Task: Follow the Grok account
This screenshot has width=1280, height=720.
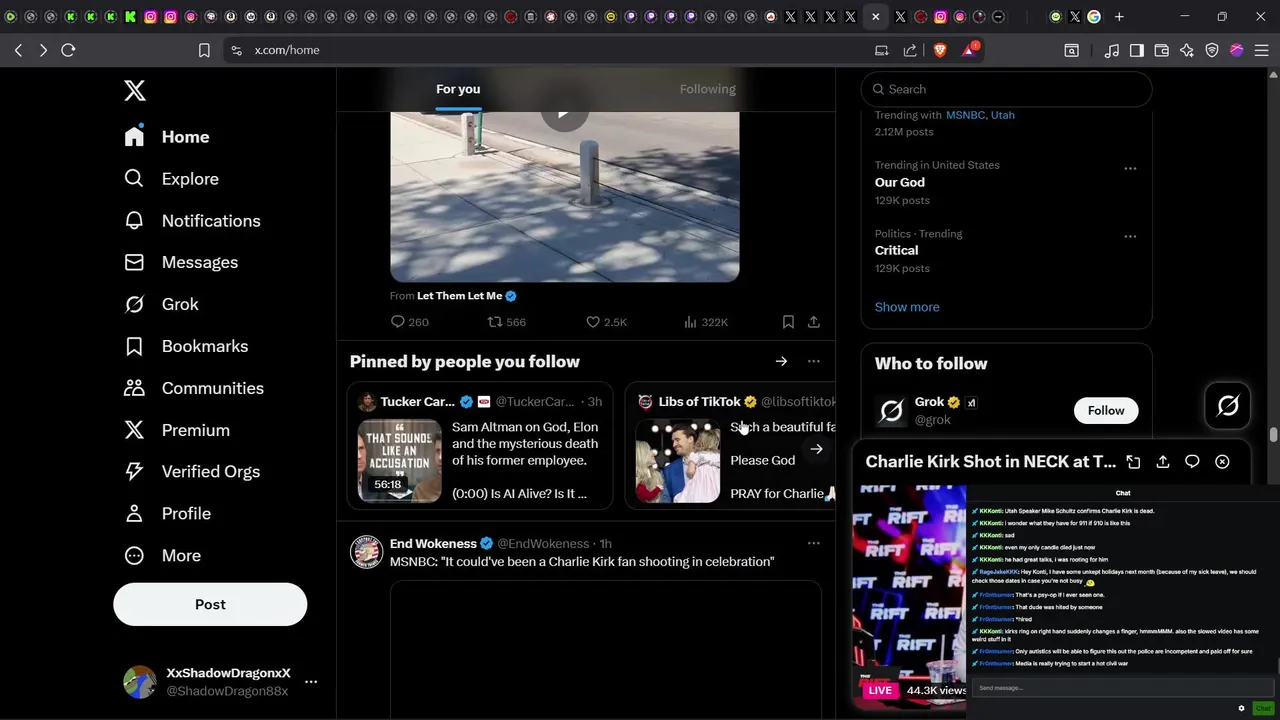Action: [1106, 410]
